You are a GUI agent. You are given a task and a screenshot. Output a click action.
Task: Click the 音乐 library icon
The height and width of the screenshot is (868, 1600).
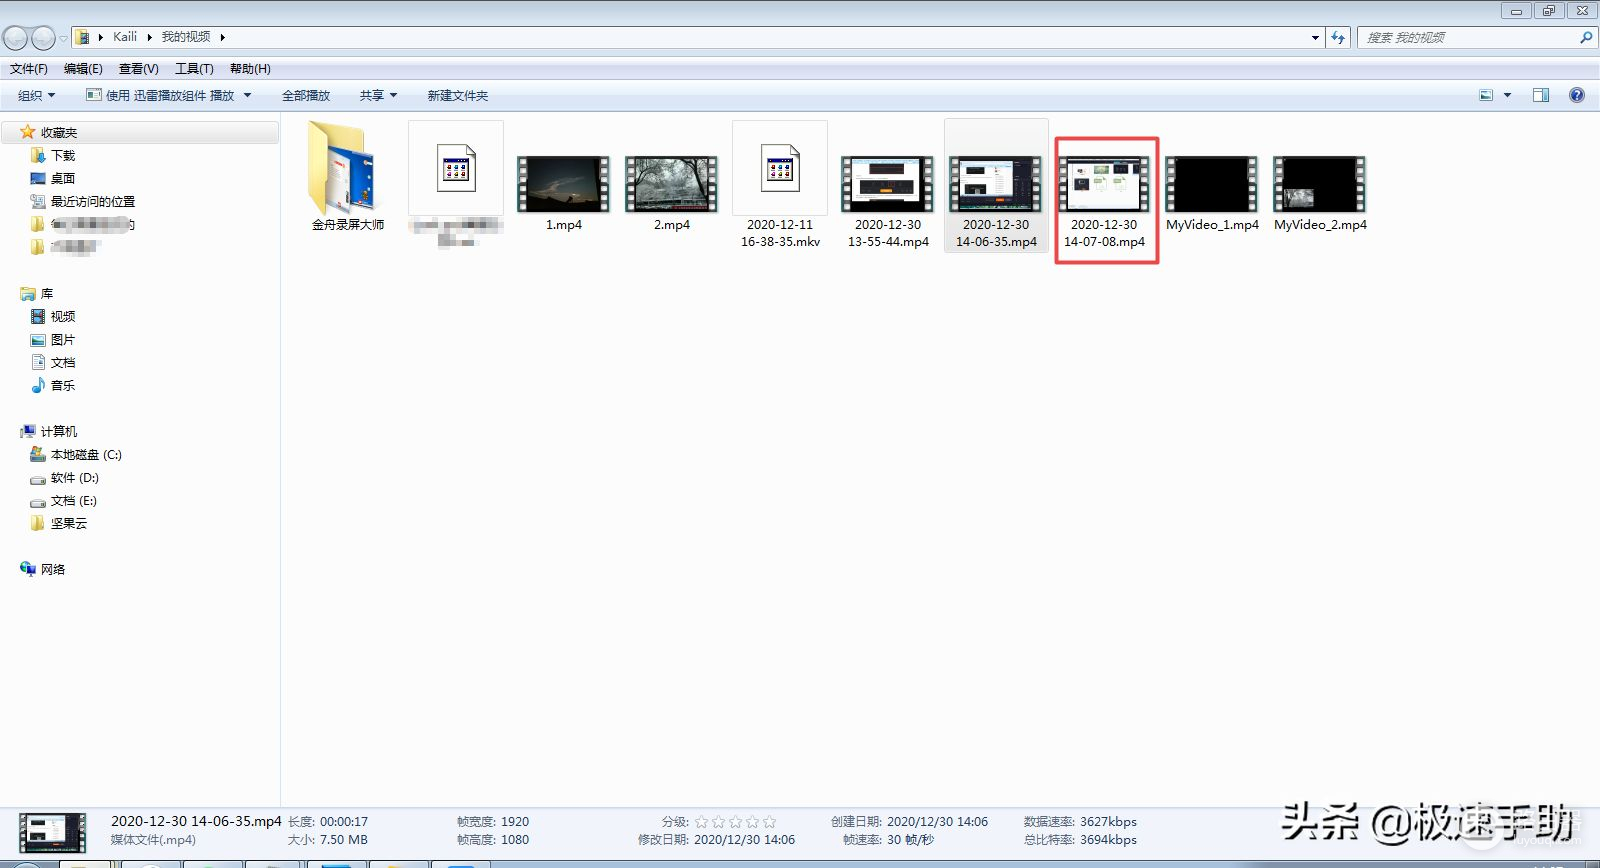coord(62,385)
